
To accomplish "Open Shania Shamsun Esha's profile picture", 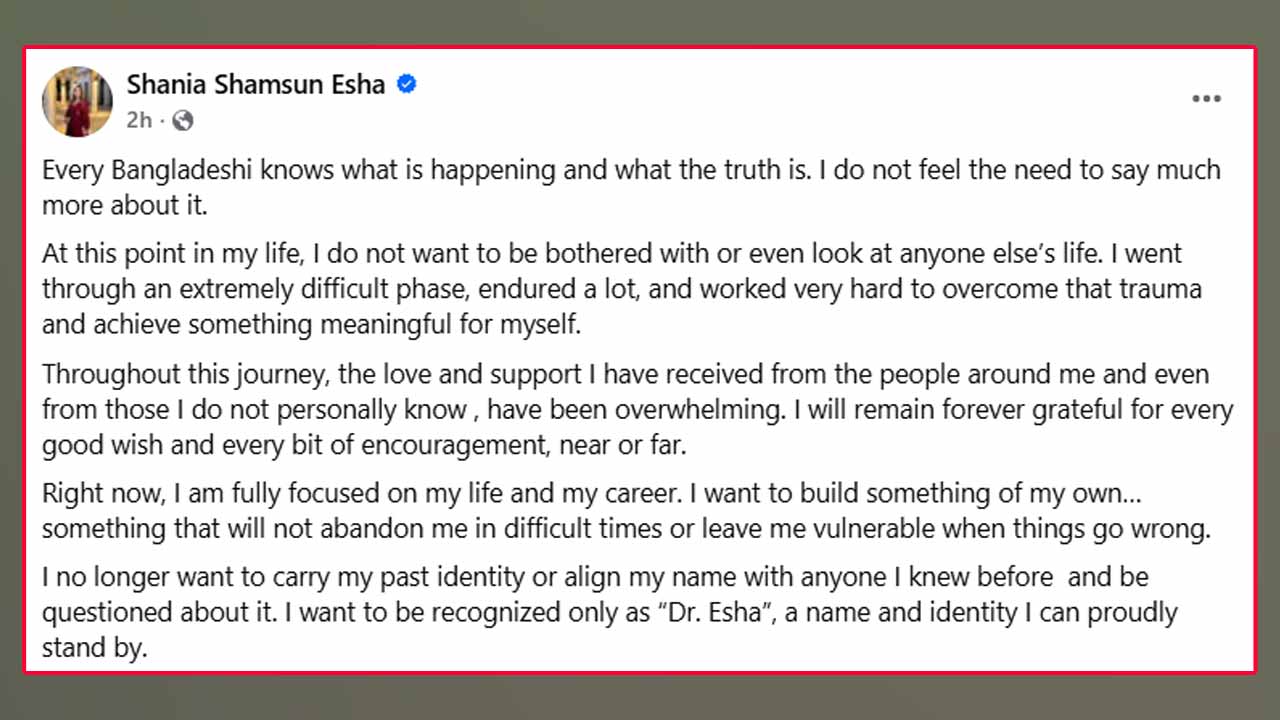I will (x=77, y=102).
